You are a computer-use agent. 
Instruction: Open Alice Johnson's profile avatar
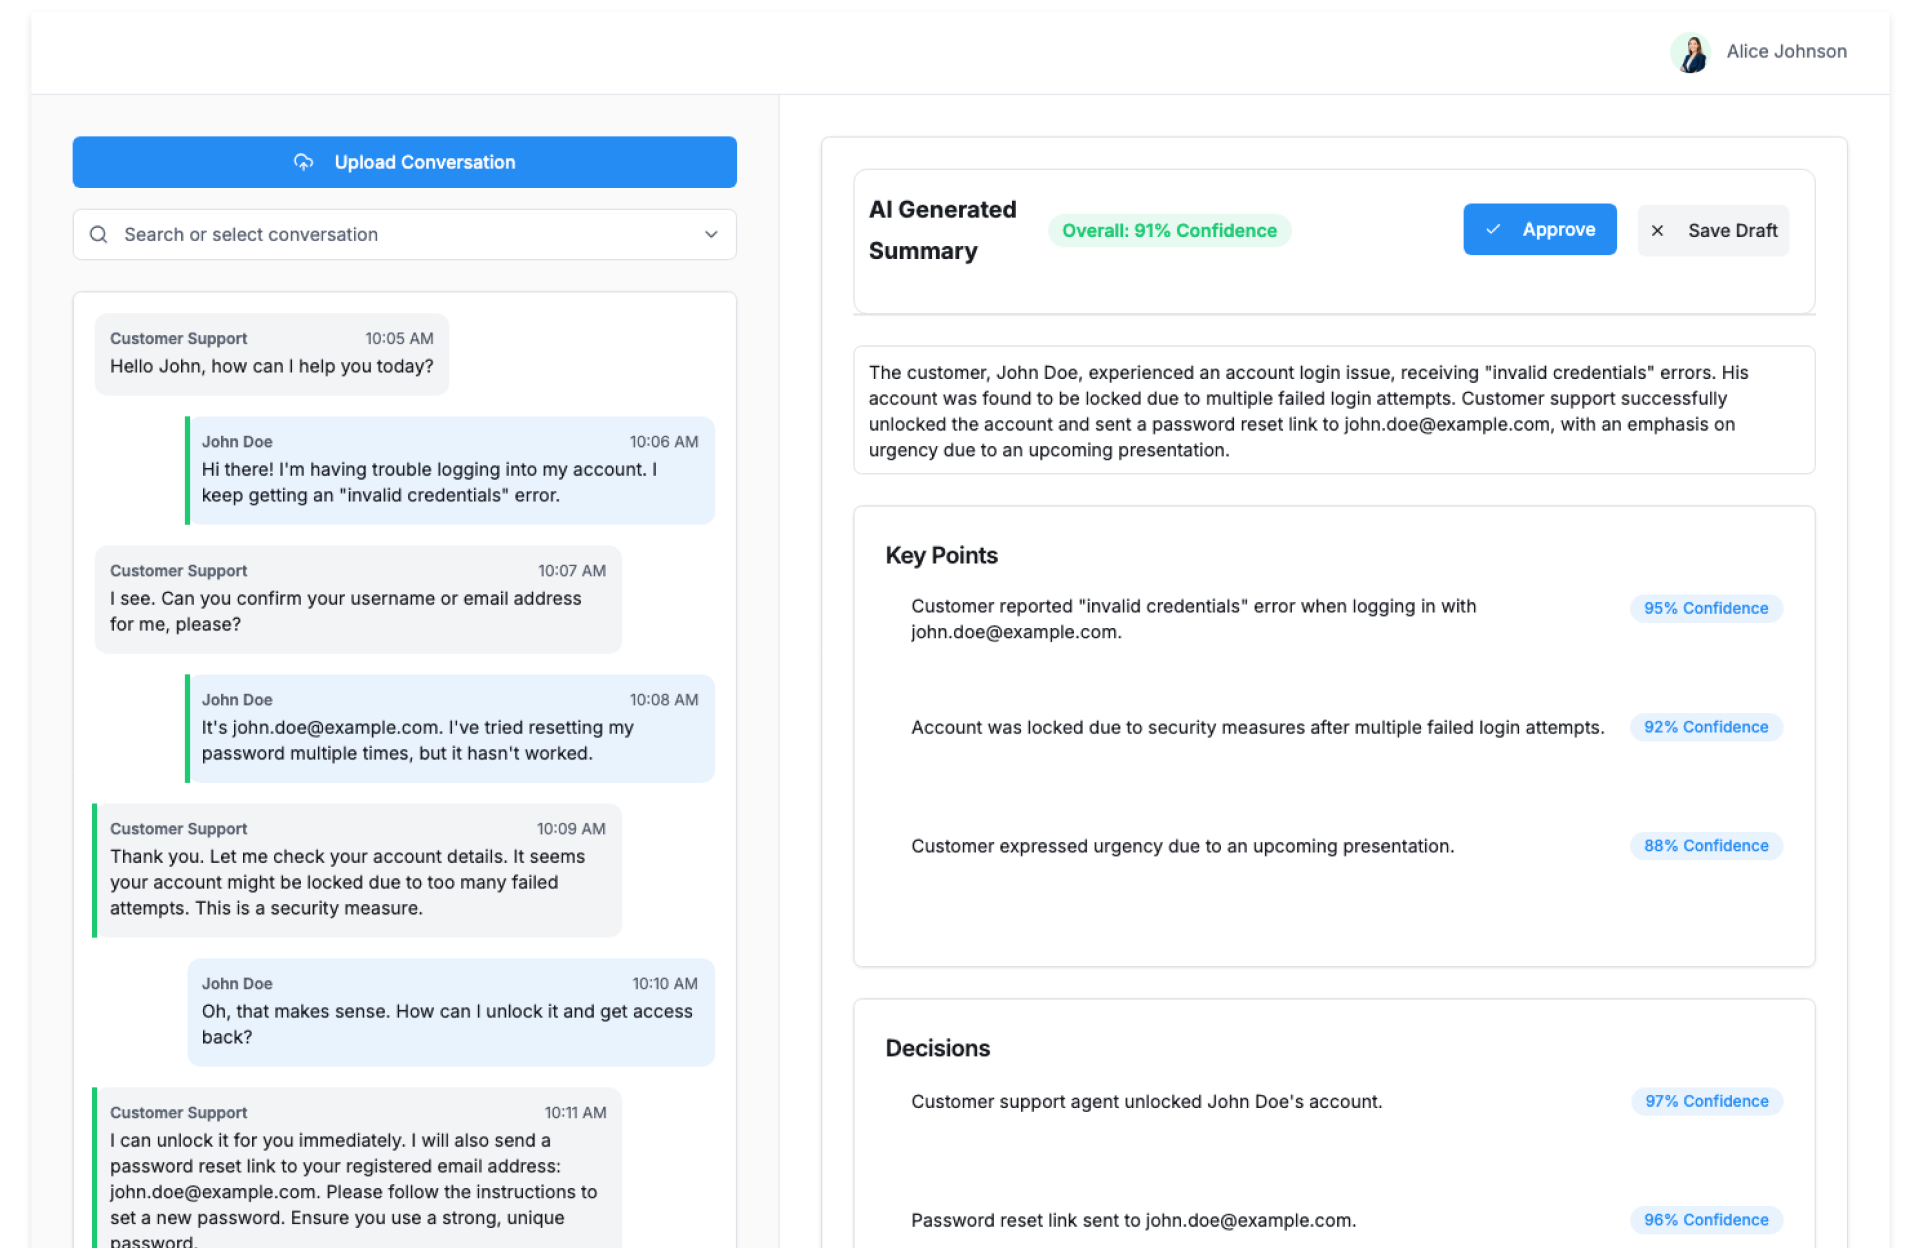pyautogui.click(x=1691, y=53)
